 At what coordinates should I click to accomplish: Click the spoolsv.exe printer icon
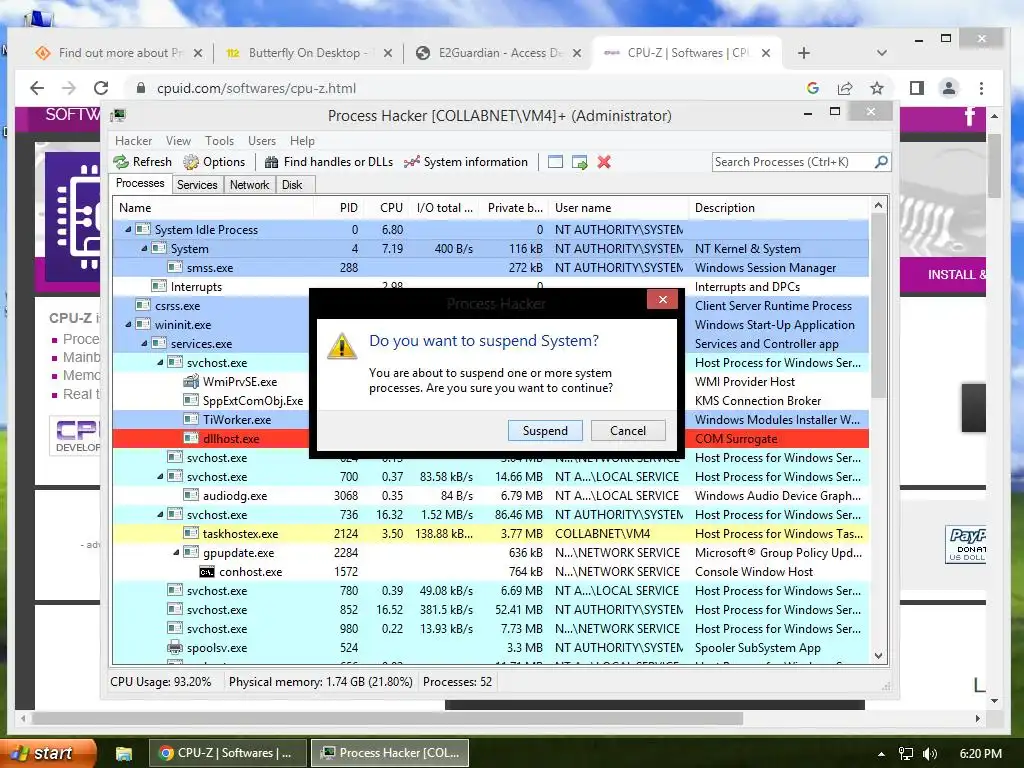[x=174, y=648]
